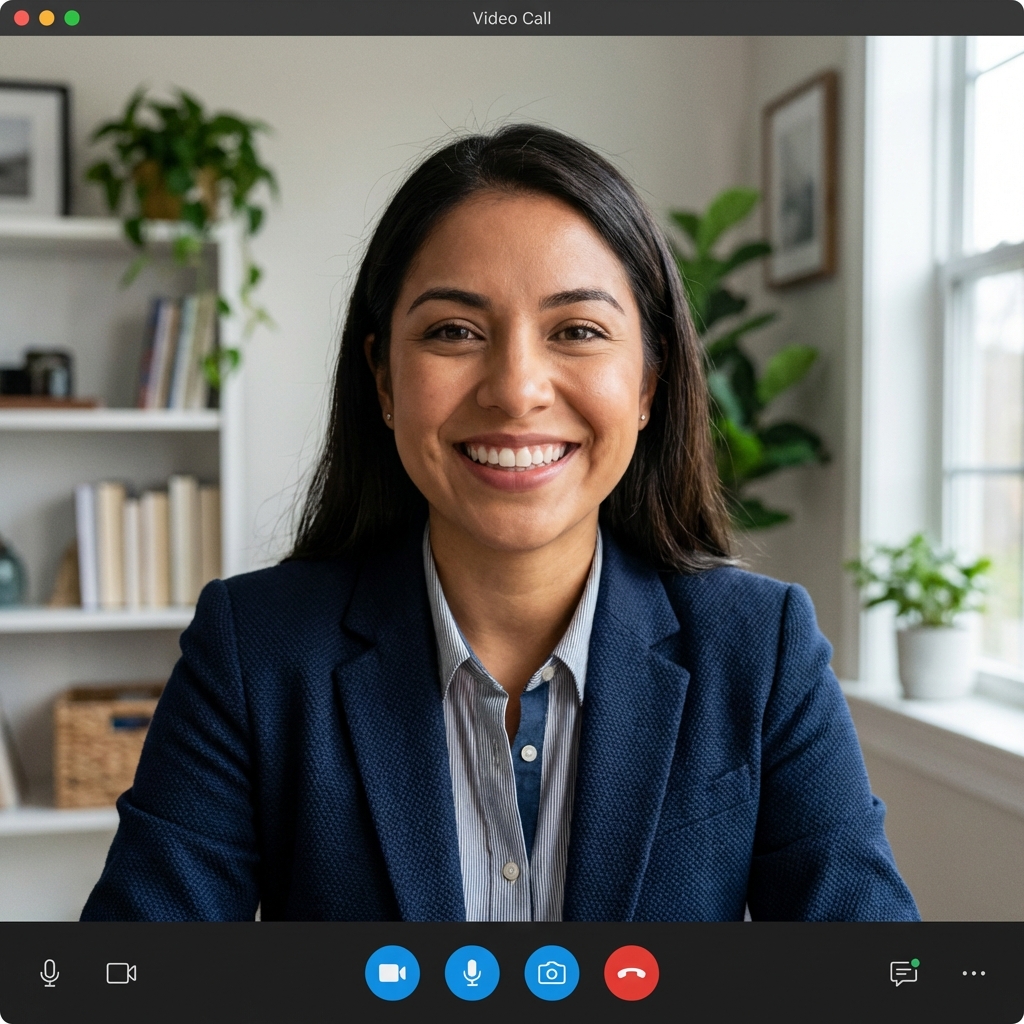End the call with the red hang-up button
The height and width of the screenshot is (1024, 1024).
(x=631, y=973)
